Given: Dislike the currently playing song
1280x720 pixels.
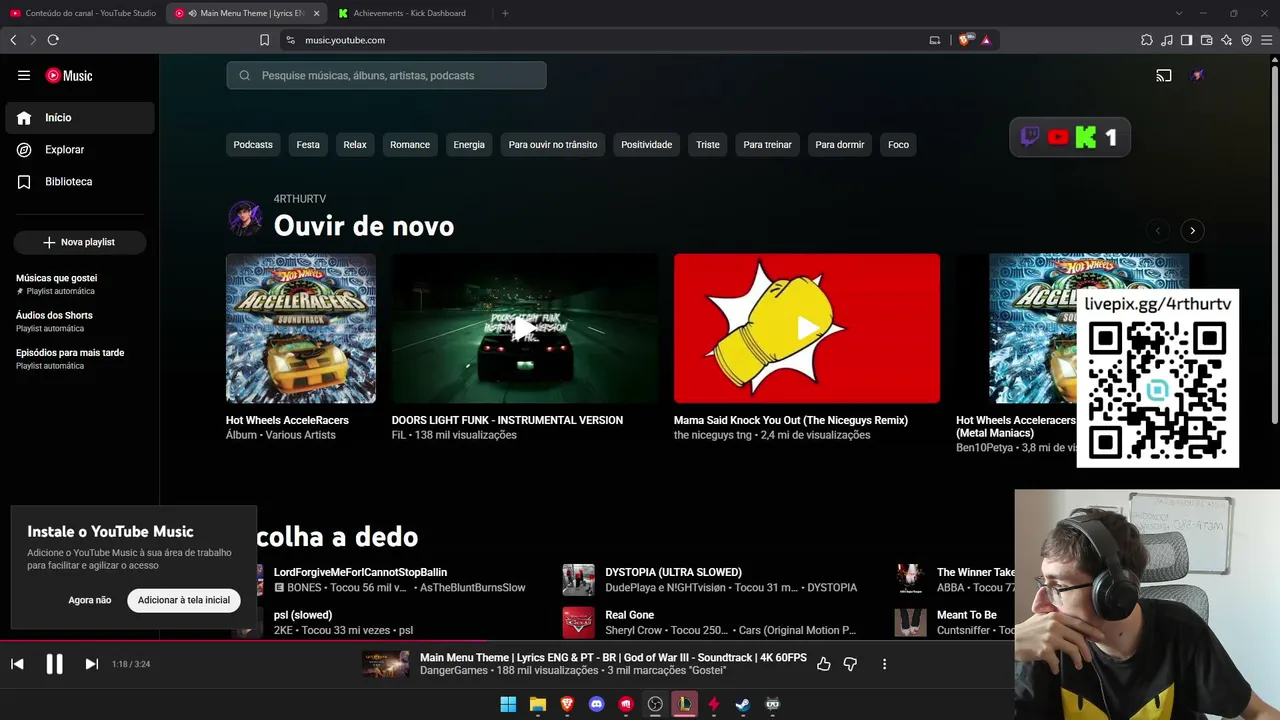Looking at the screenshot, I should click(x=850, y=664).
